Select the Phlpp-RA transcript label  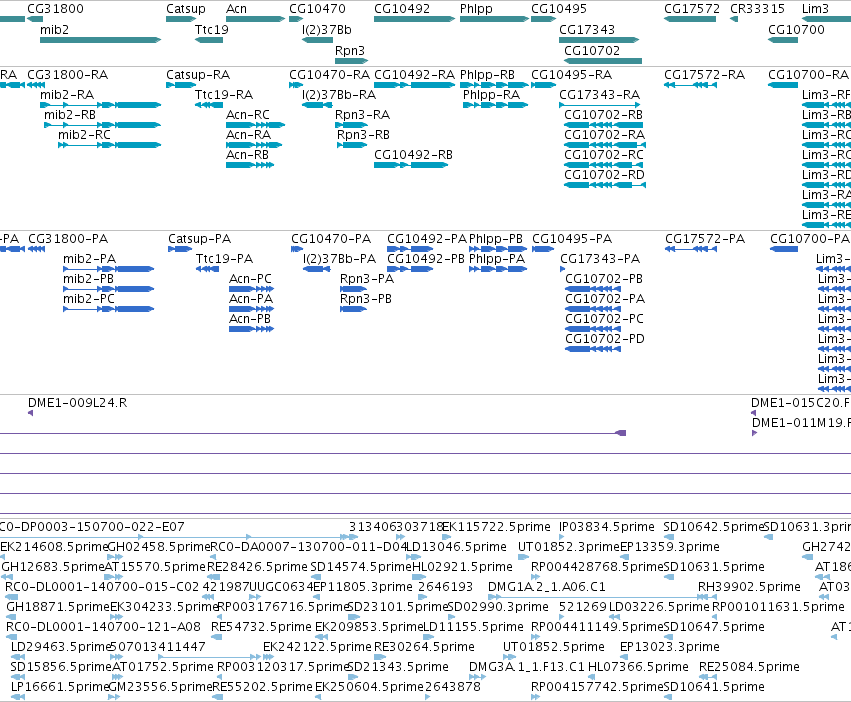tap(491, 94)
